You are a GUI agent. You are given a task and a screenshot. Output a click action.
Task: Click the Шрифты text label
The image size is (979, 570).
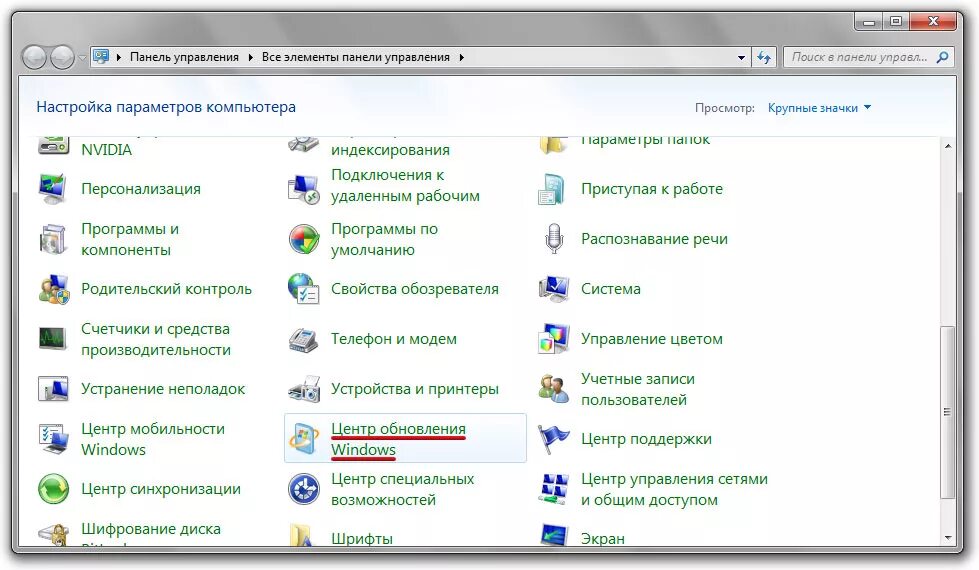pos(362,538)
